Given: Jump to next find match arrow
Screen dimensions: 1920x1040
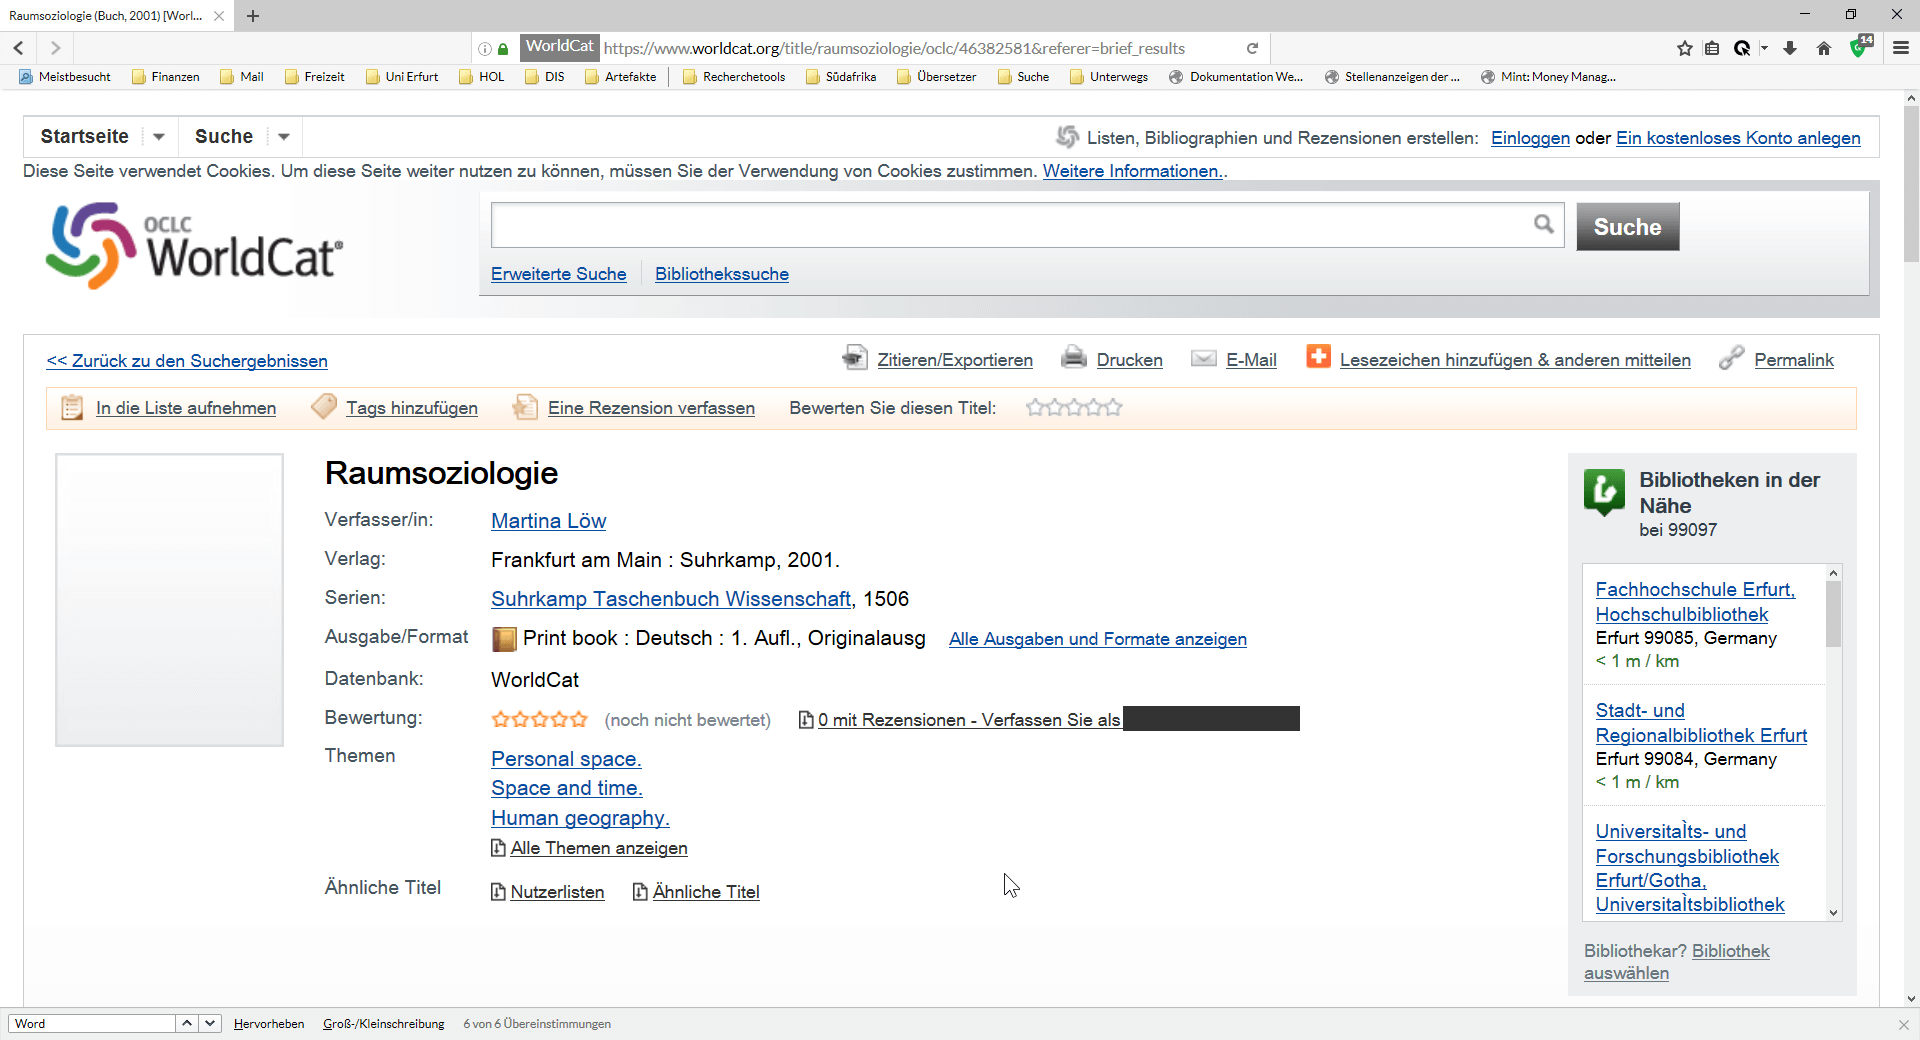Looking at the screenshot, I should (x=210, y=1023).
